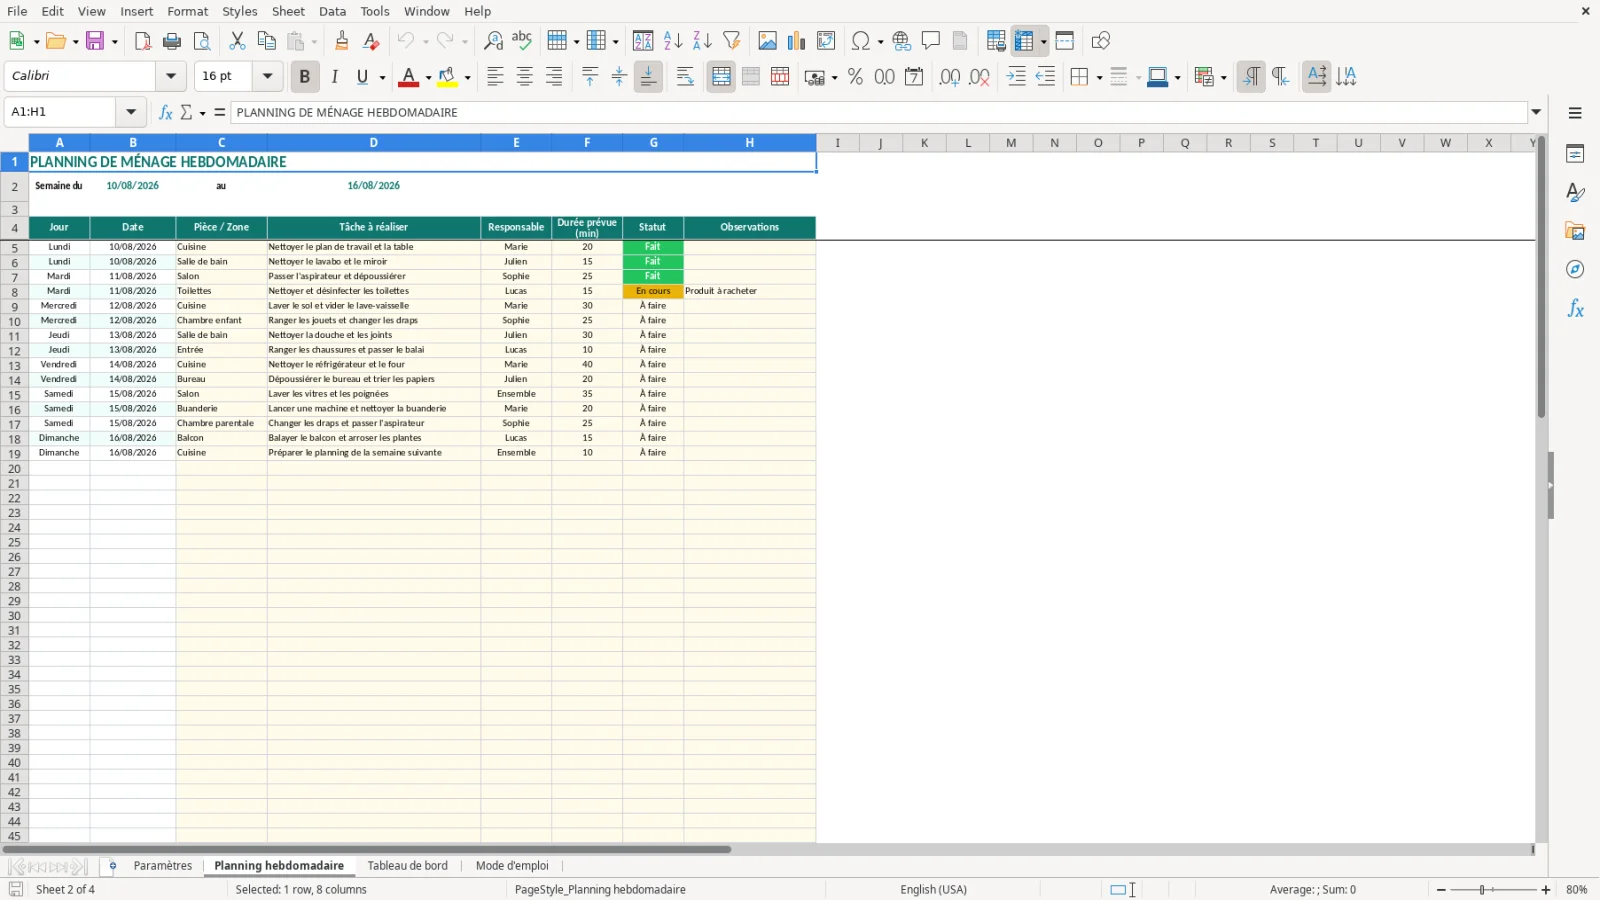Screen dimensions: 1600x900
Task: Open the sidebar Gallery panel
Action: [x=1575, y=231]
